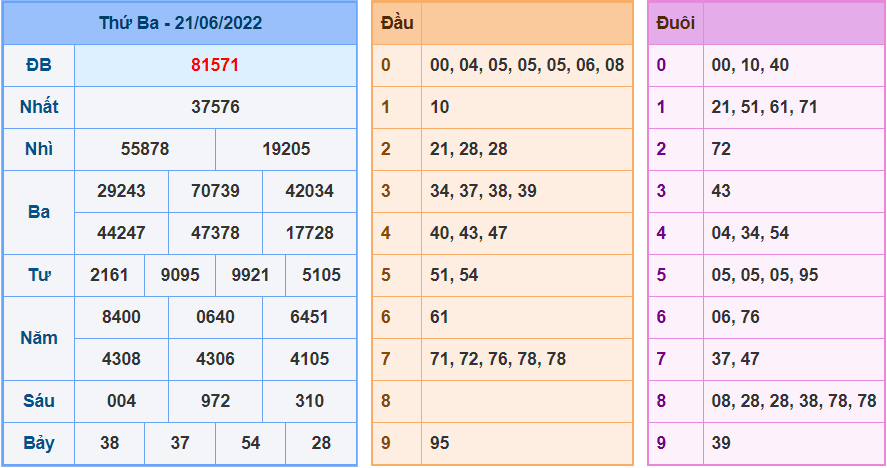
Task: Click the Năm row label
Action: tap(38, 338)
